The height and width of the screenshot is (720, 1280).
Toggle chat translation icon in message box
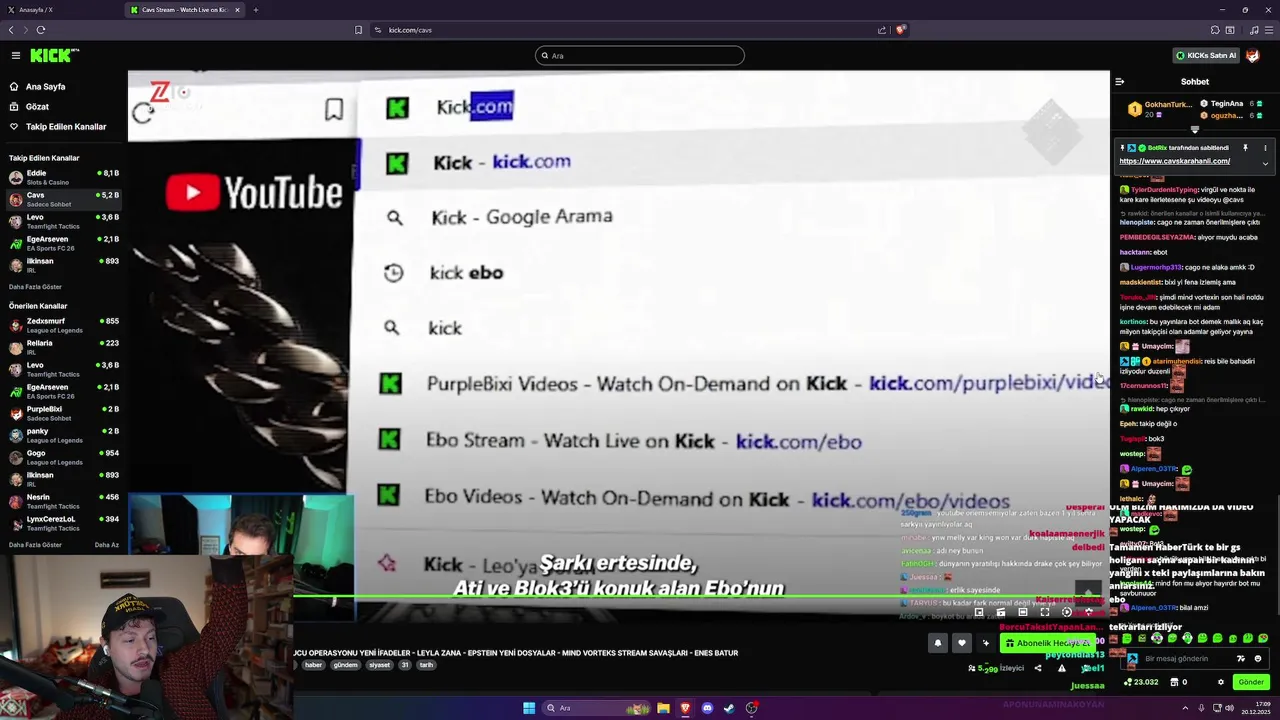pyautogui.click(x=1241, y=659)
